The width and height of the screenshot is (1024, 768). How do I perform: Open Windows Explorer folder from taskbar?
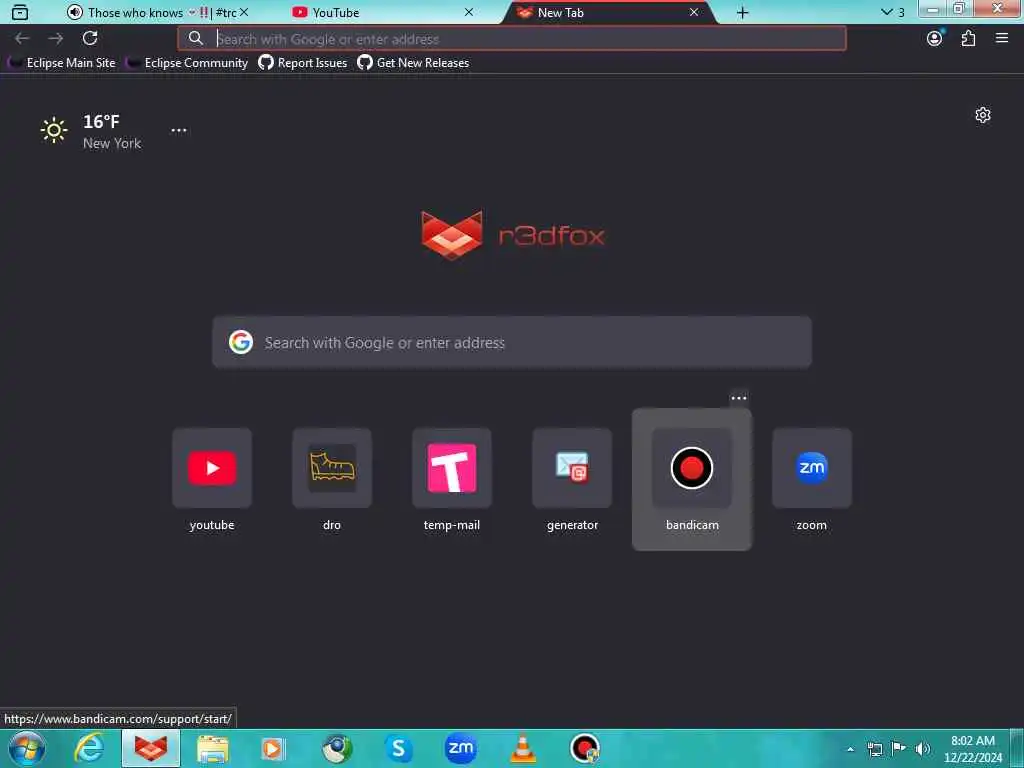click(213, 748)
